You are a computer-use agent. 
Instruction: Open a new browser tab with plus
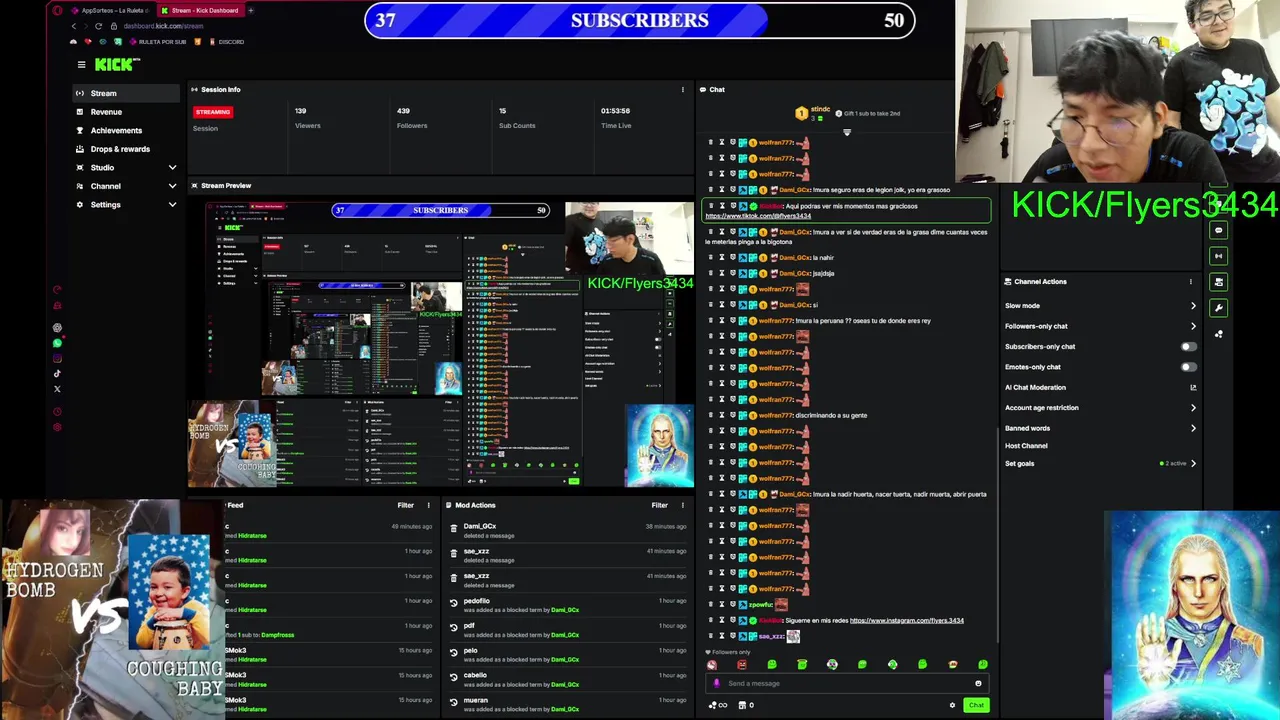click(x=250, y=10)
